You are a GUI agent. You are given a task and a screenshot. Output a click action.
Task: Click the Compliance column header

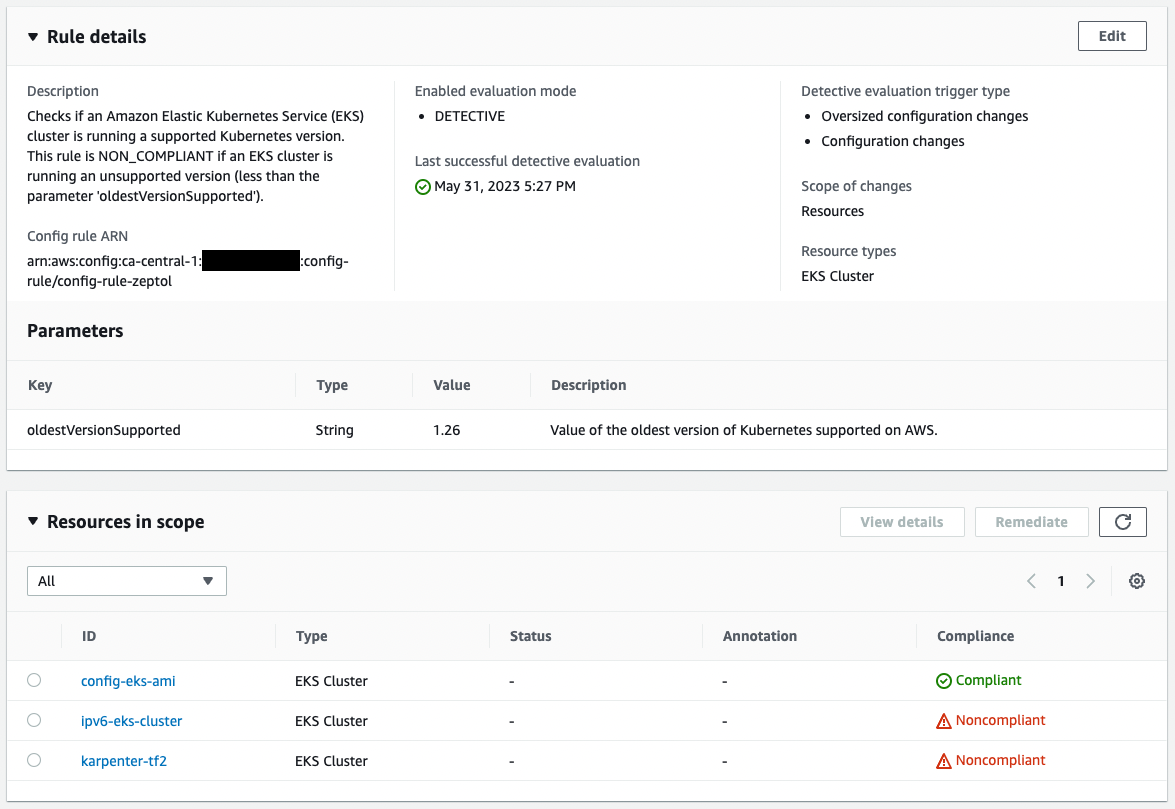pyautogui.click(x=974, y=636)
